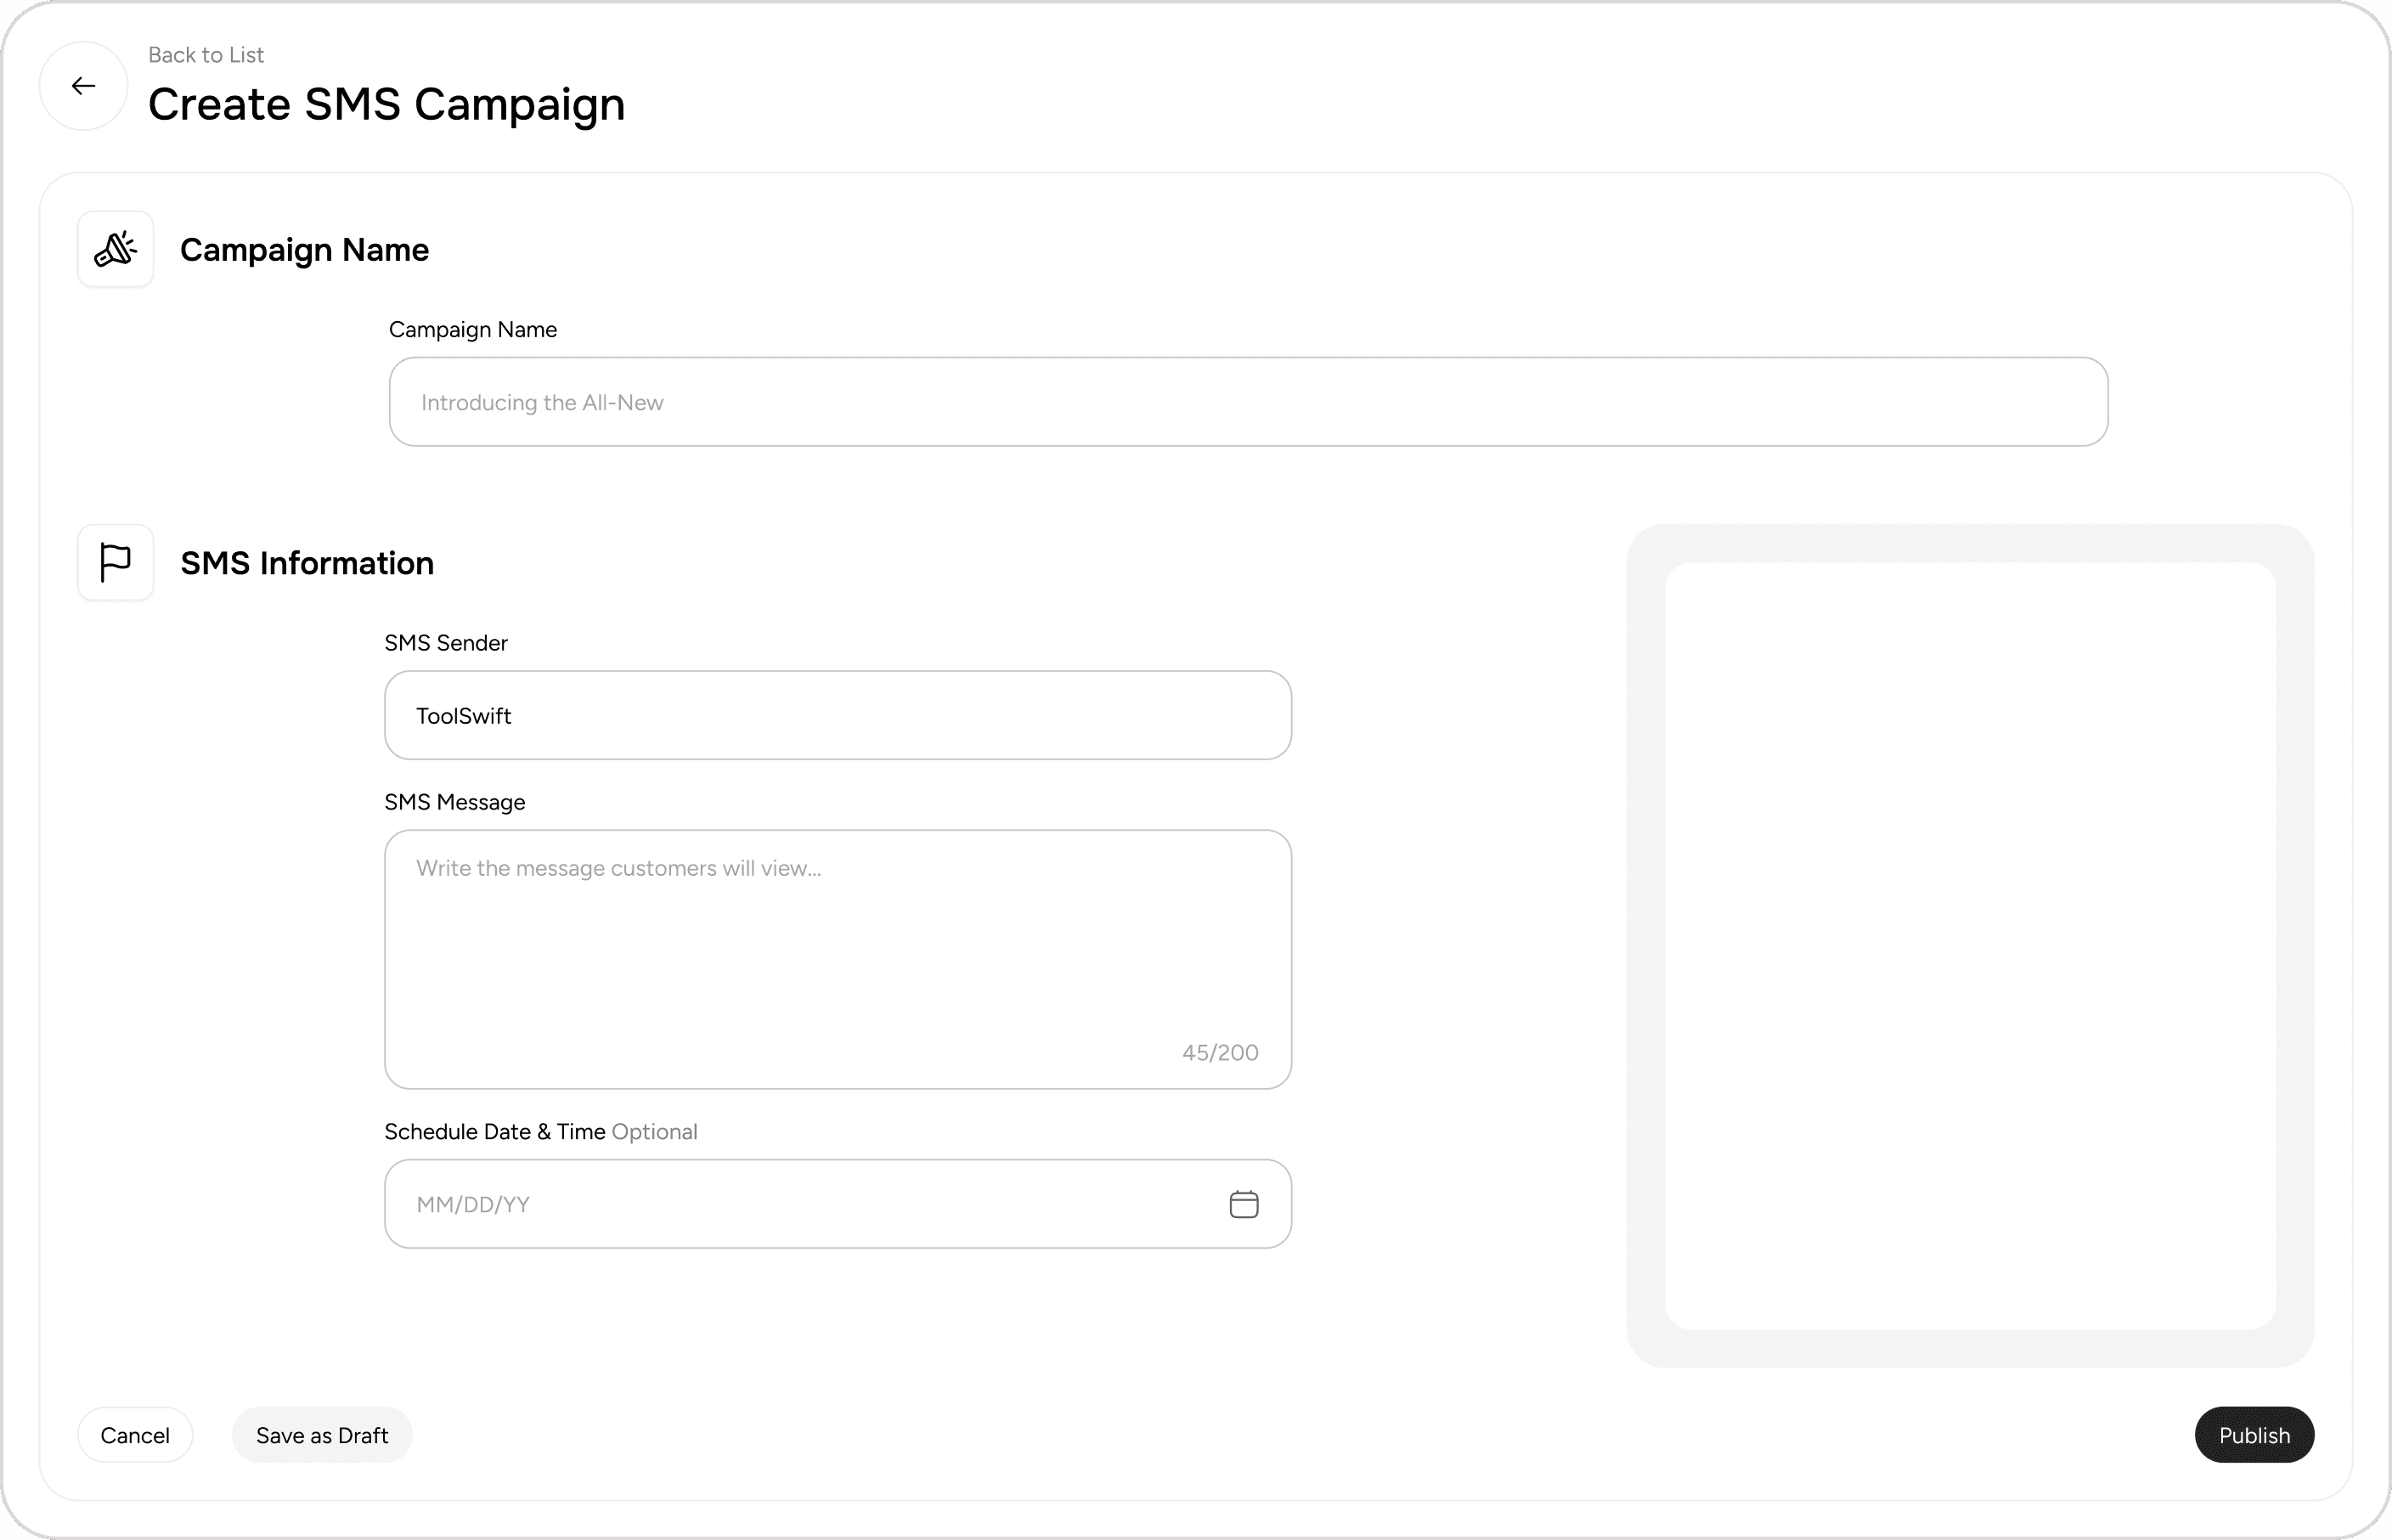The height and width of the screenshot is (1540, 2392).
Task: Click the SMS Information section heading
Action: pos(306,563)
